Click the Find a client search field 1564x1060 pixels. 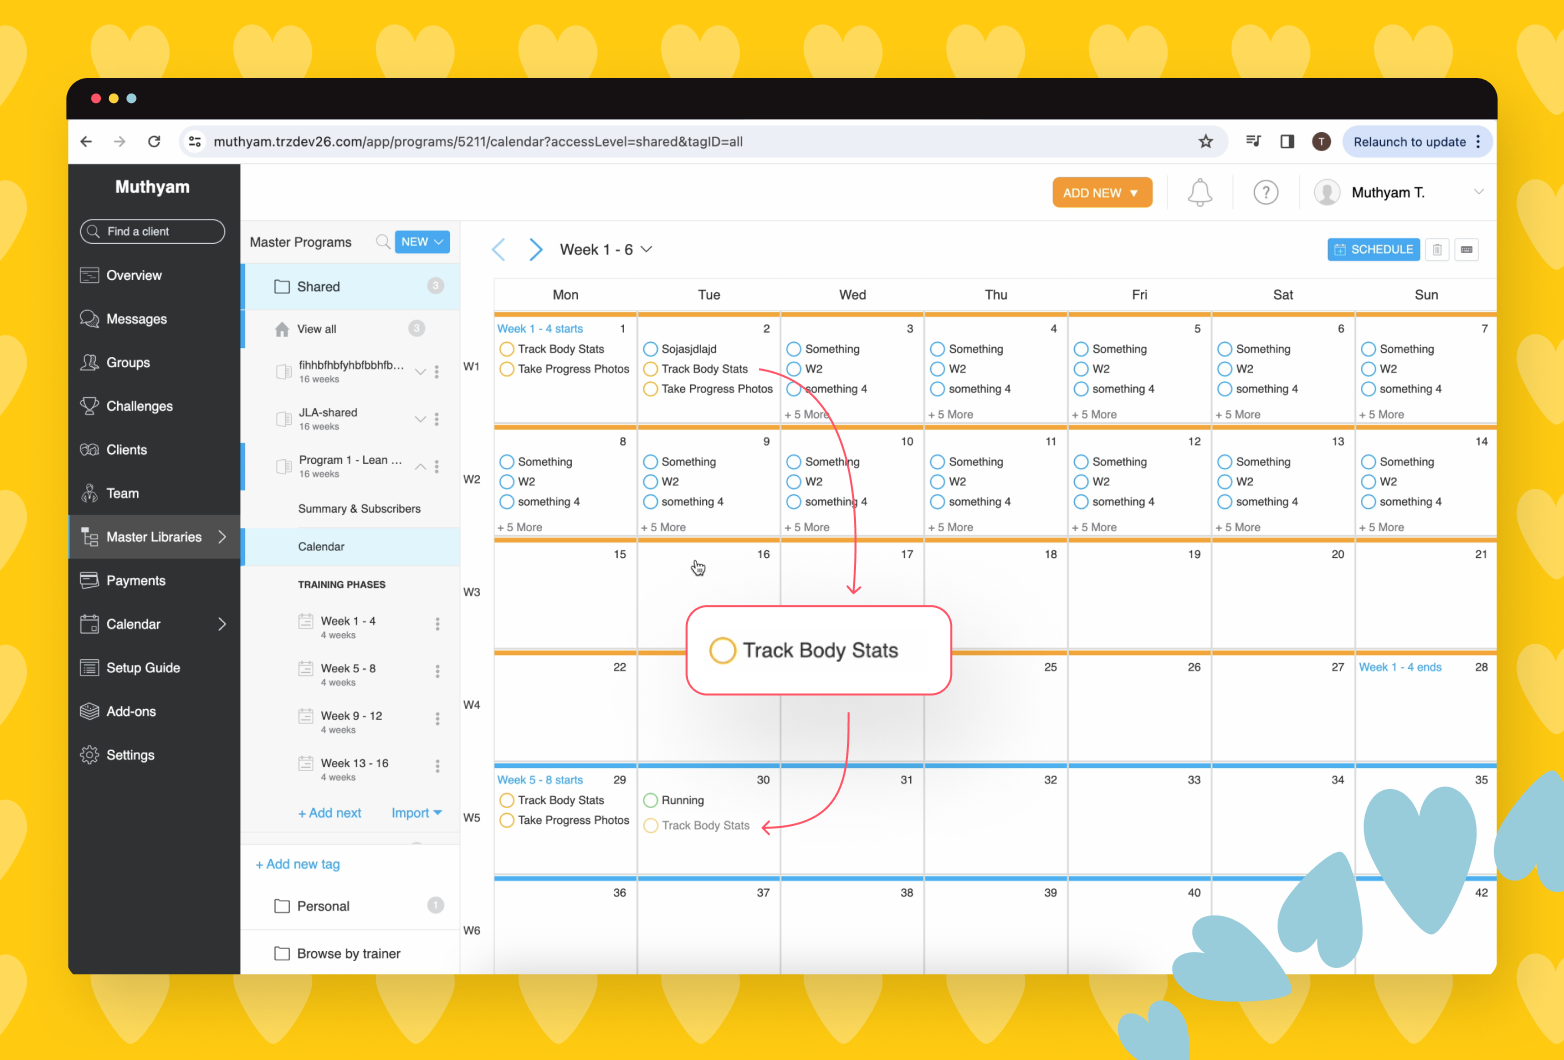coord(152,231)
